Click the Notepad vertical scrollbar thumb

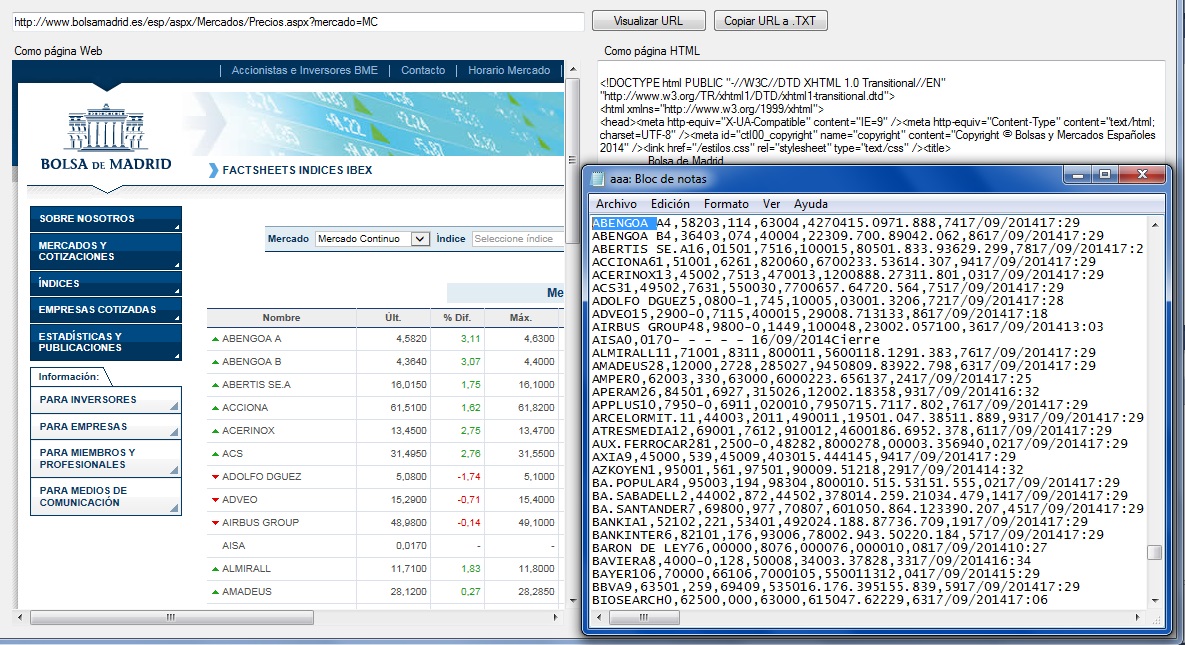1154,553
